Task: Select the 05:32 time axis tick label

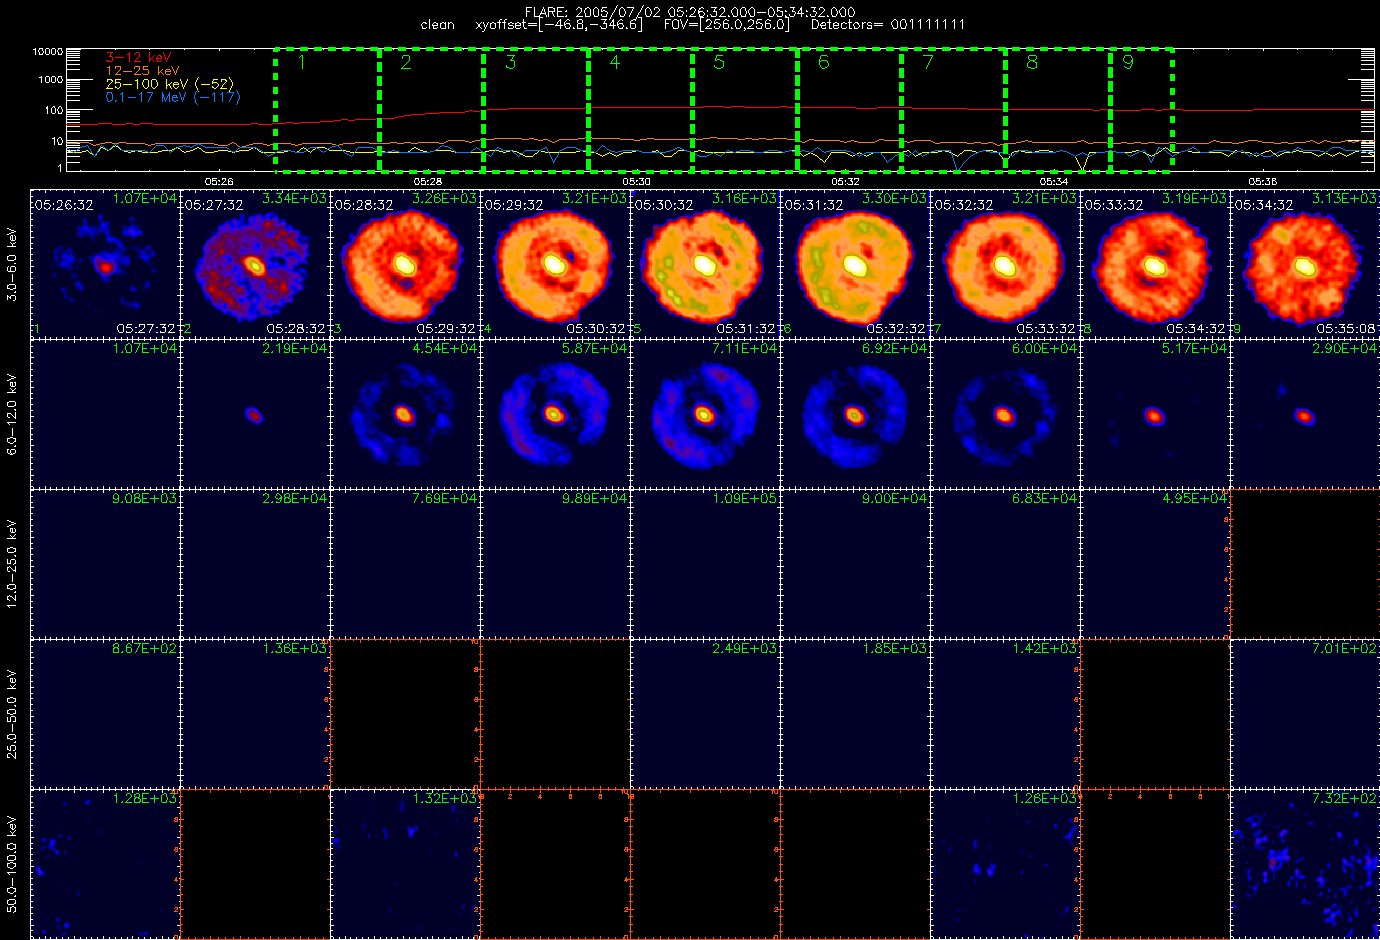Action: click(x=845, y=181)
